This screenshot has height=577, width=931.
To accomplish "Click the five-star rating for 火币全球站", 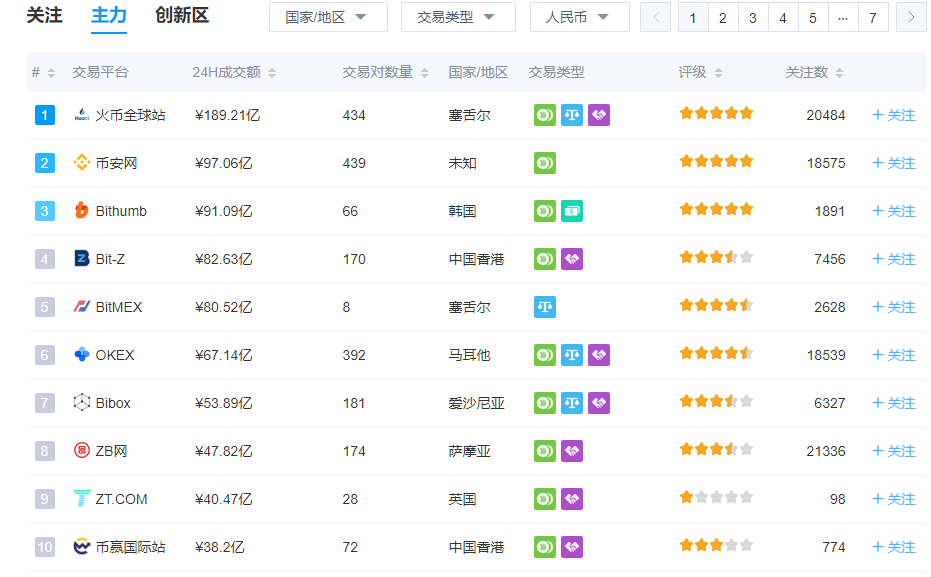I will pyautogui.click(x=717, y=113).
